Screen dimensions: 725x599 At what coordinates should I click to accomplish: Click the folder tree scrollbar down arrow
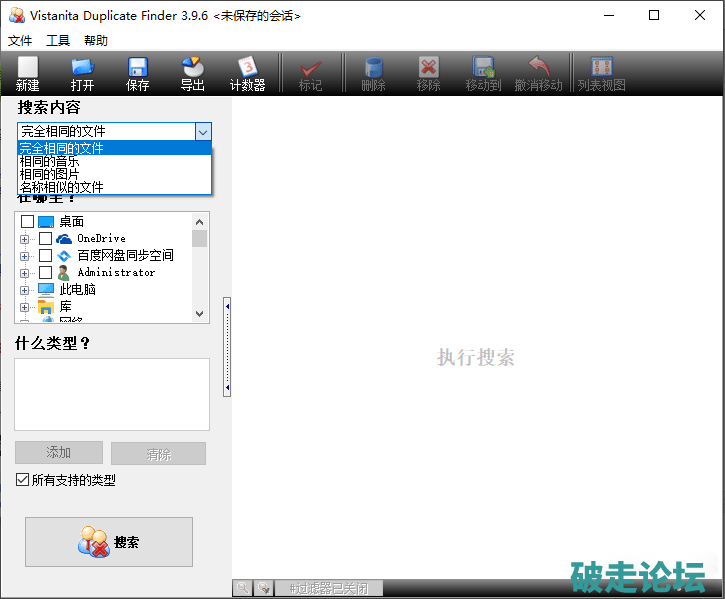200,313
